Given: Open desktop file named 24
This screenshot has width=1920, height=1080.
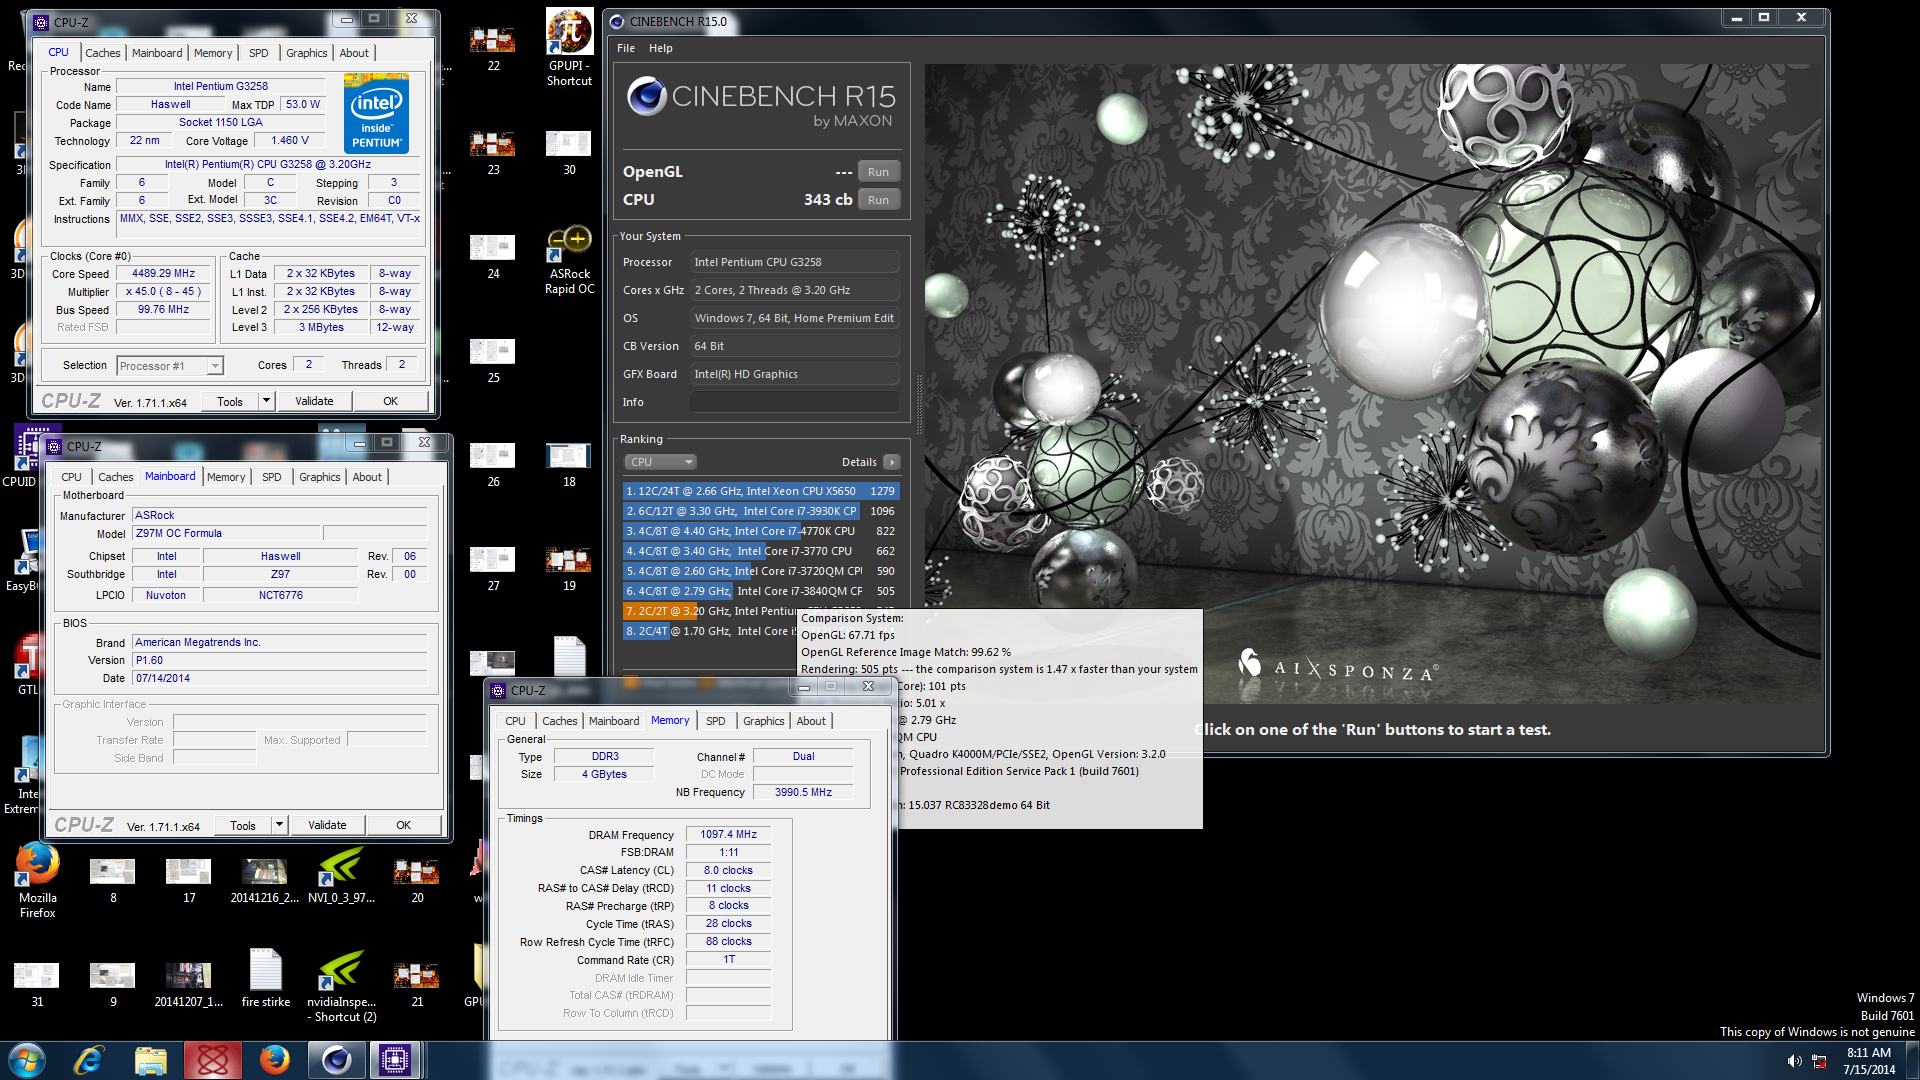Looking at the screenshot, I should coord(493,256).
